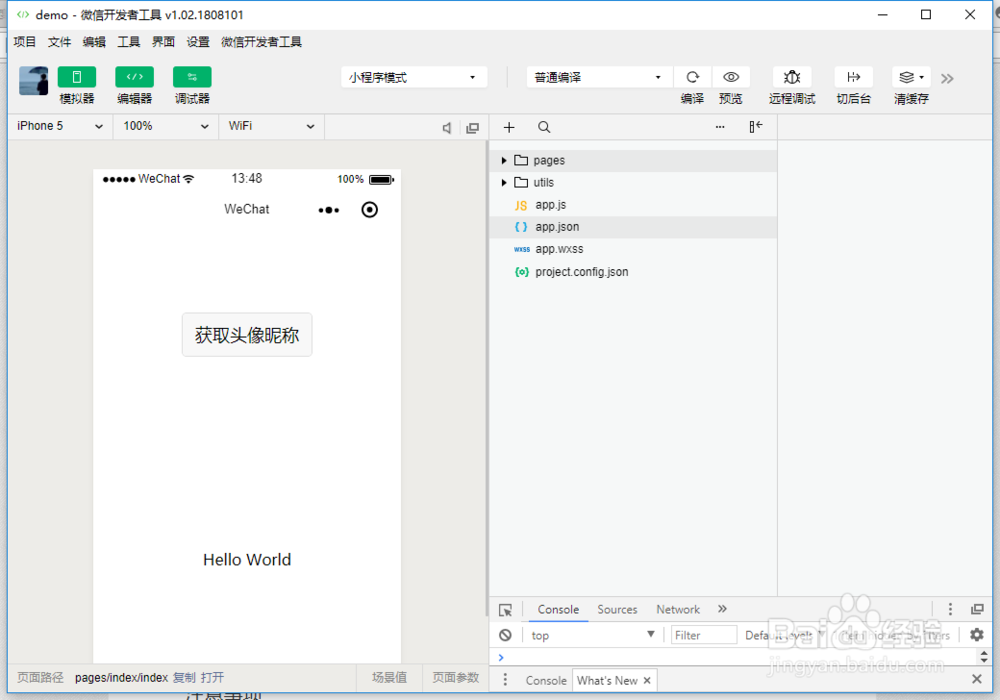
Task: Open the 工具 menu
Action: 128,41
